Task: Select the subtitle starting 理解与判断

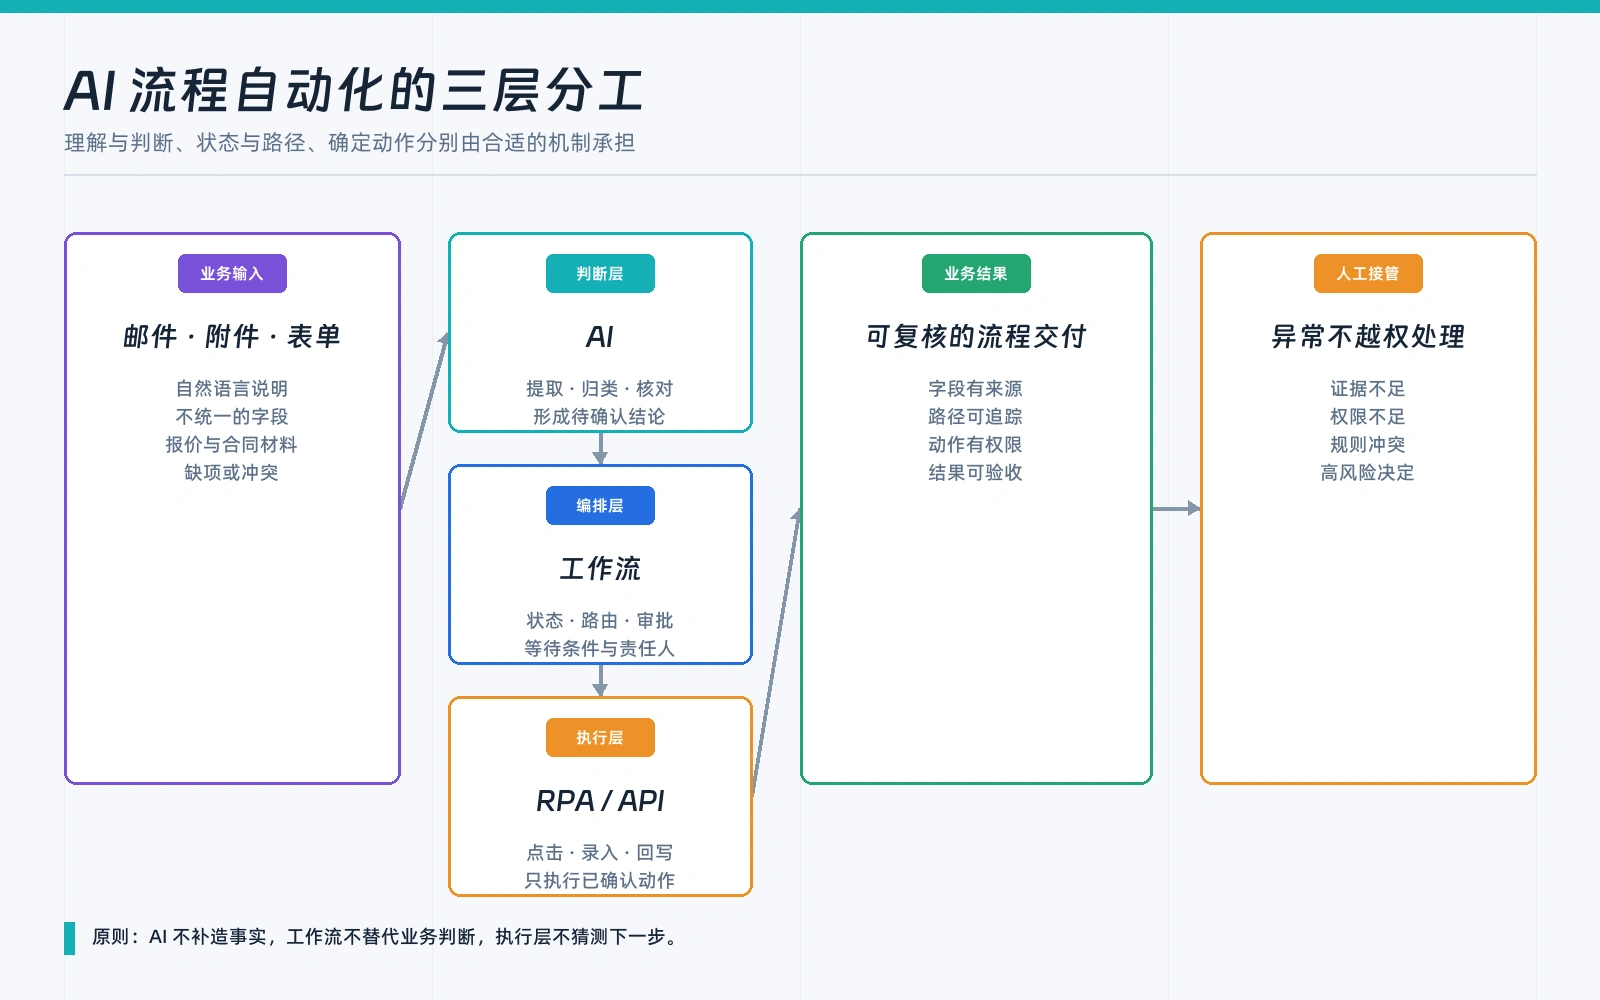Action: pyautogui.click(x=350, y=143)
